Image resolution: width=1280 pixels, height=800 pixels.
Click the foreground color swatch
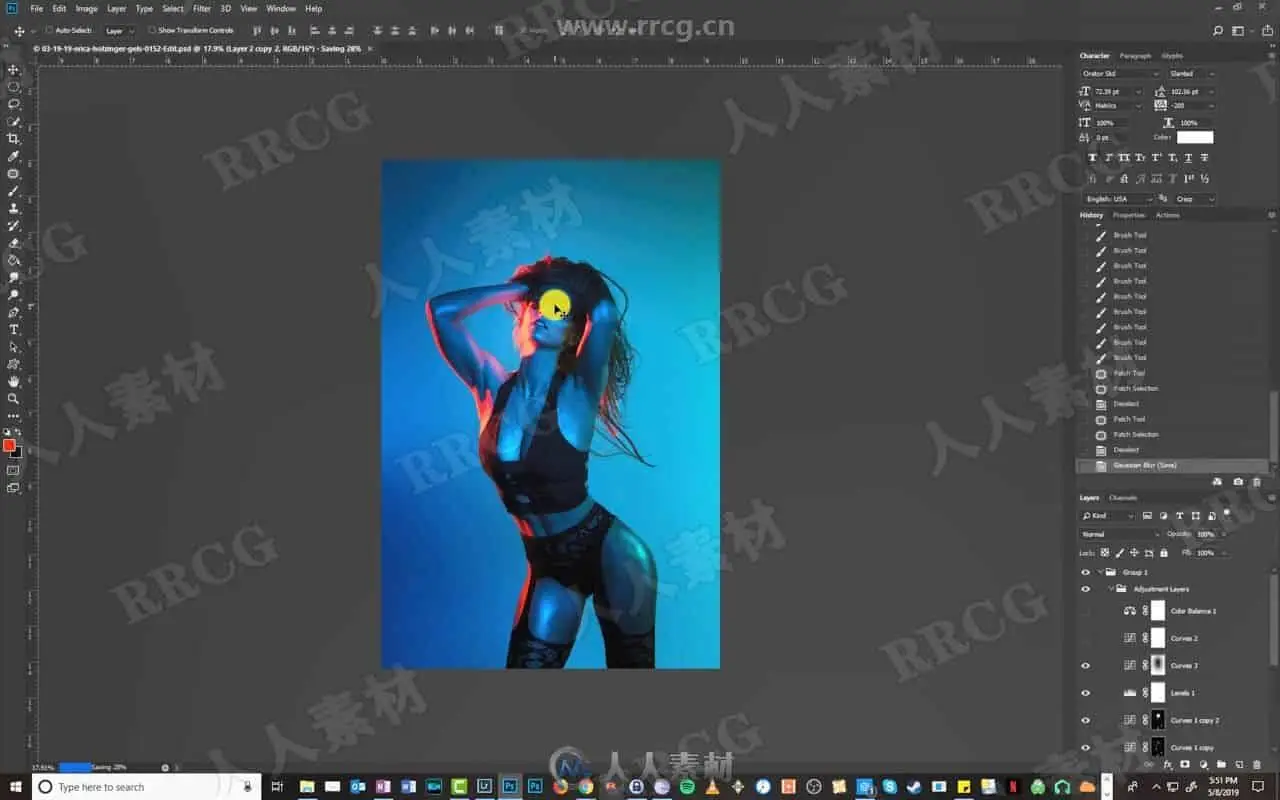[x=9, y=445]
